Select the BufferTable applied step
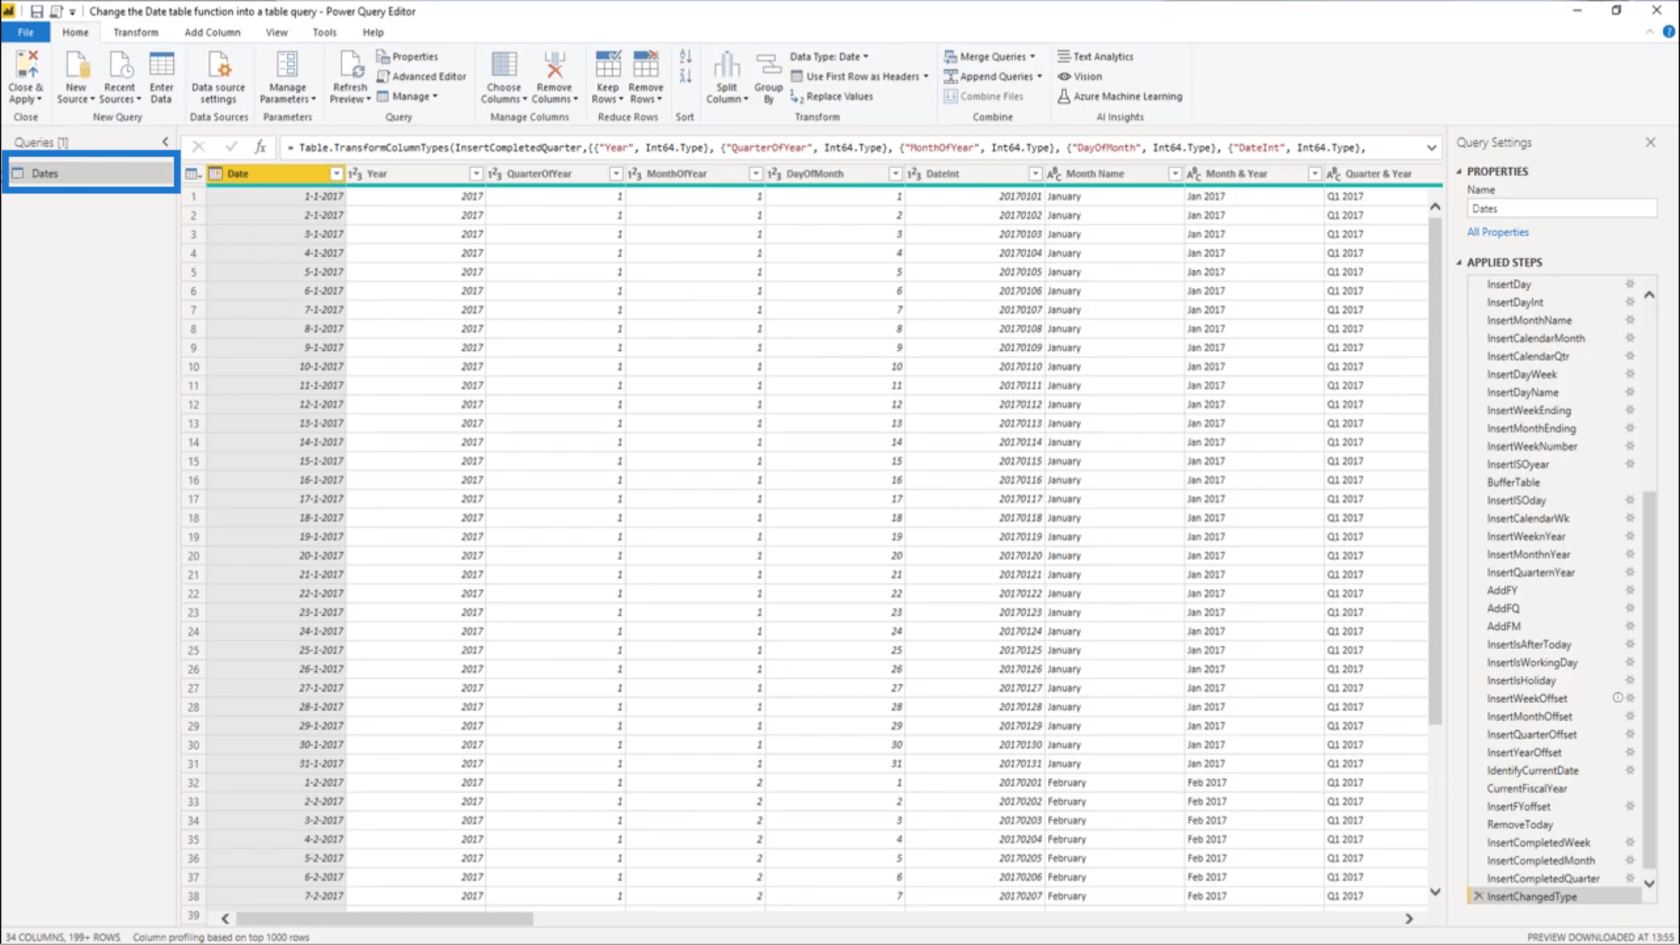 1513,483
